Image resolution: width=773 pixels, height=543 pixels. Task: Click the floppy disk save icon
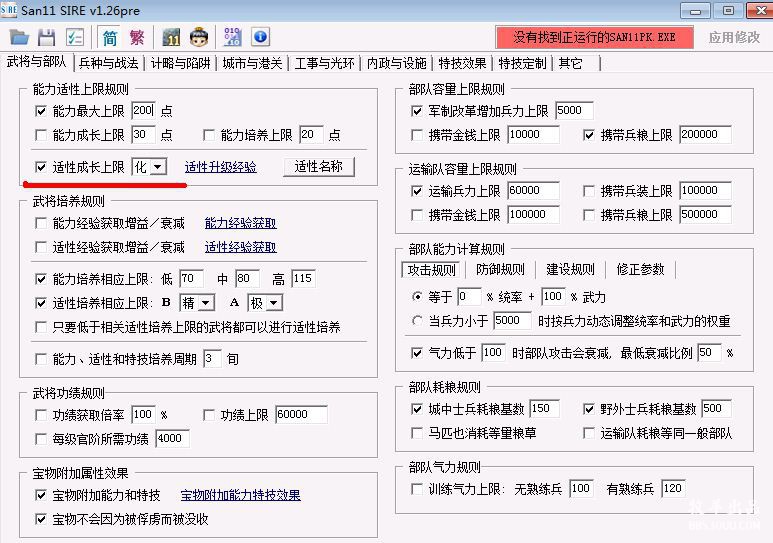point(47,37)
